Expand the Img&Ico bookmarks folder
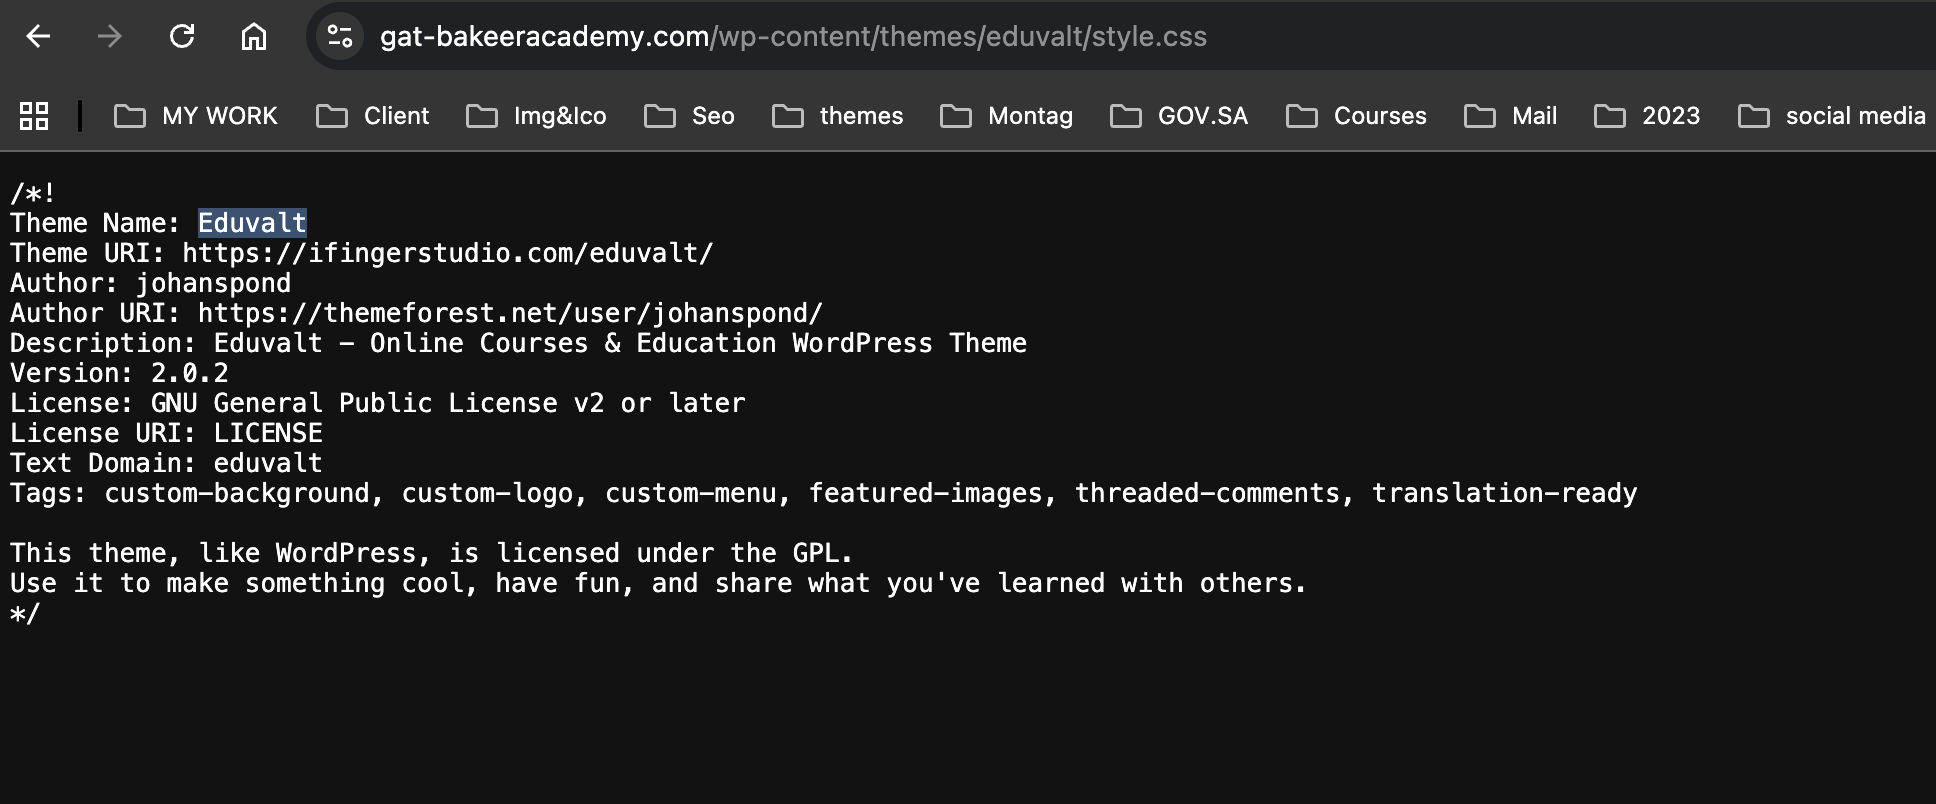The image size is (1936, 804). pyautogui.click(x=536, y=116)
